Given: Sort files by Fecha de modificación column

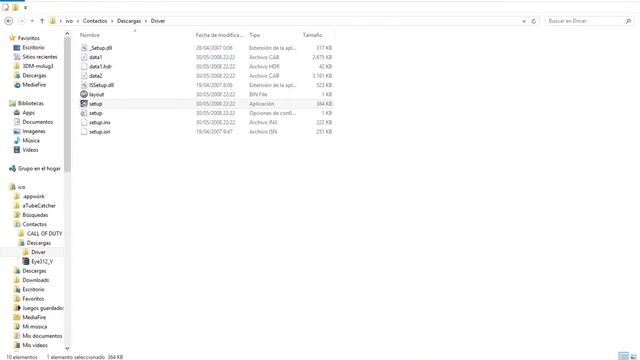Looking at the screenshot, I should pos(219,35).
